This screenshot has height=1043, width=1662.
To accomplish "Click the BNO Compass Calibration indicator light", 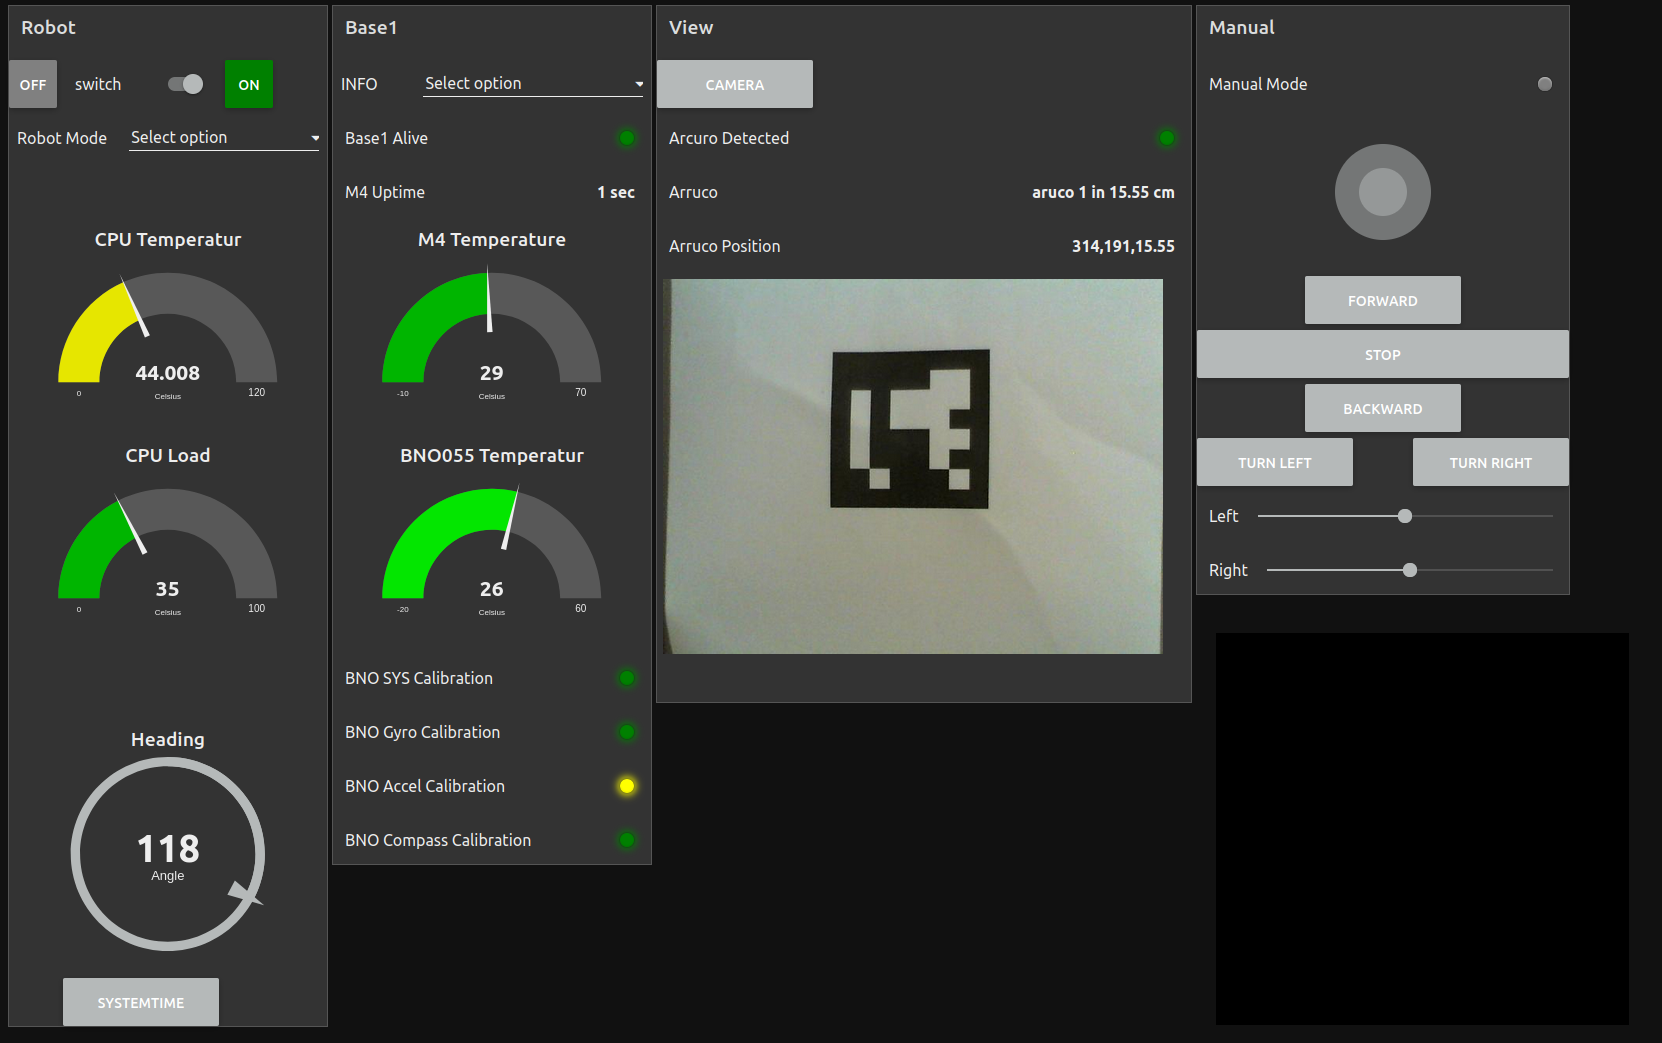I will [x=627, y=840].
